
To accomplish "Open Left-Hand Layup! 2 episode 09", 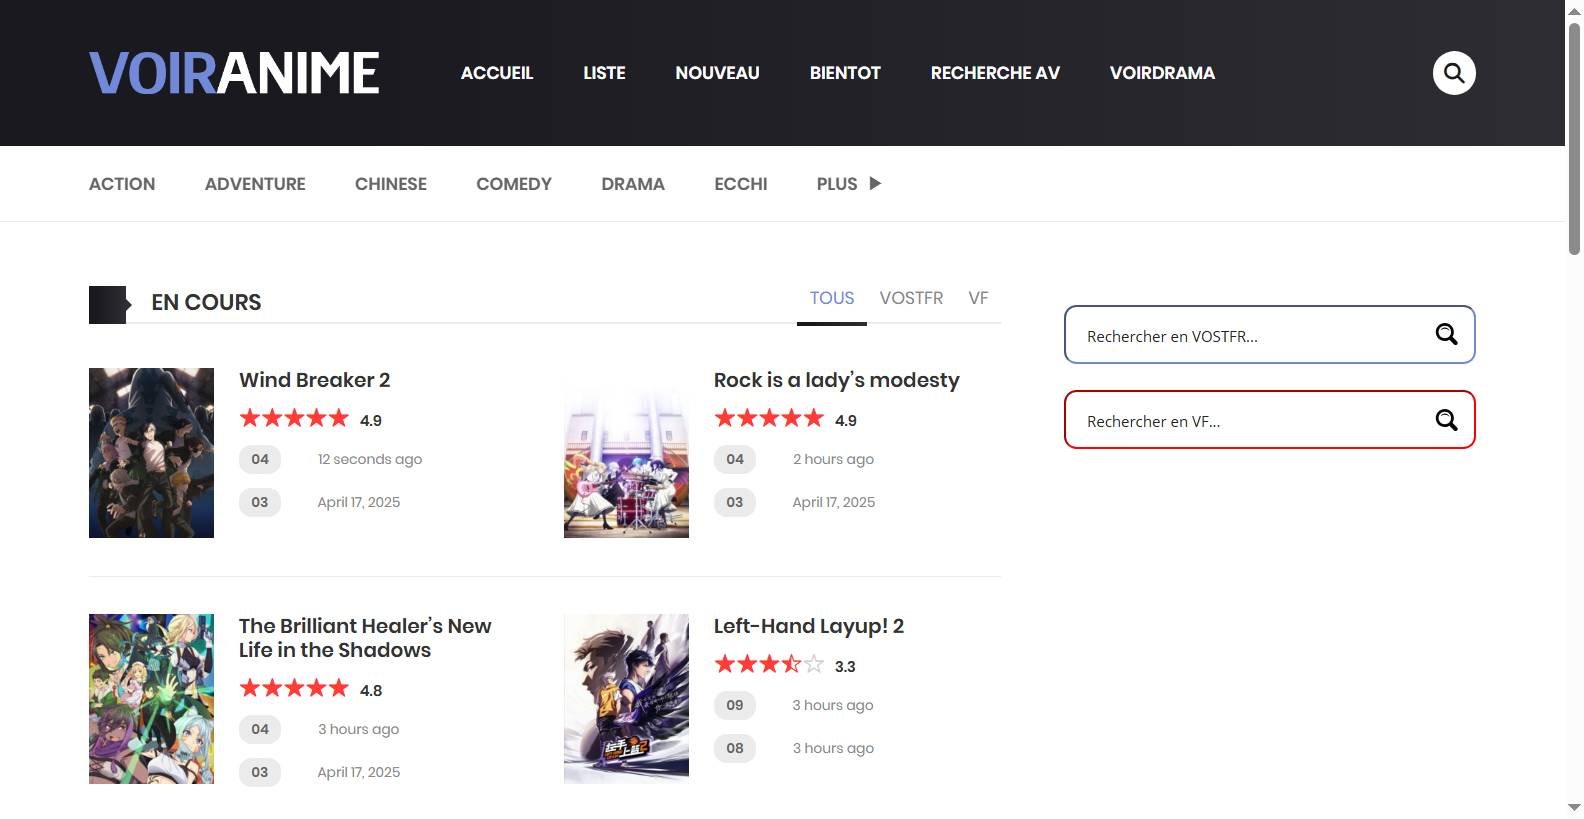I will coord(735,705).
